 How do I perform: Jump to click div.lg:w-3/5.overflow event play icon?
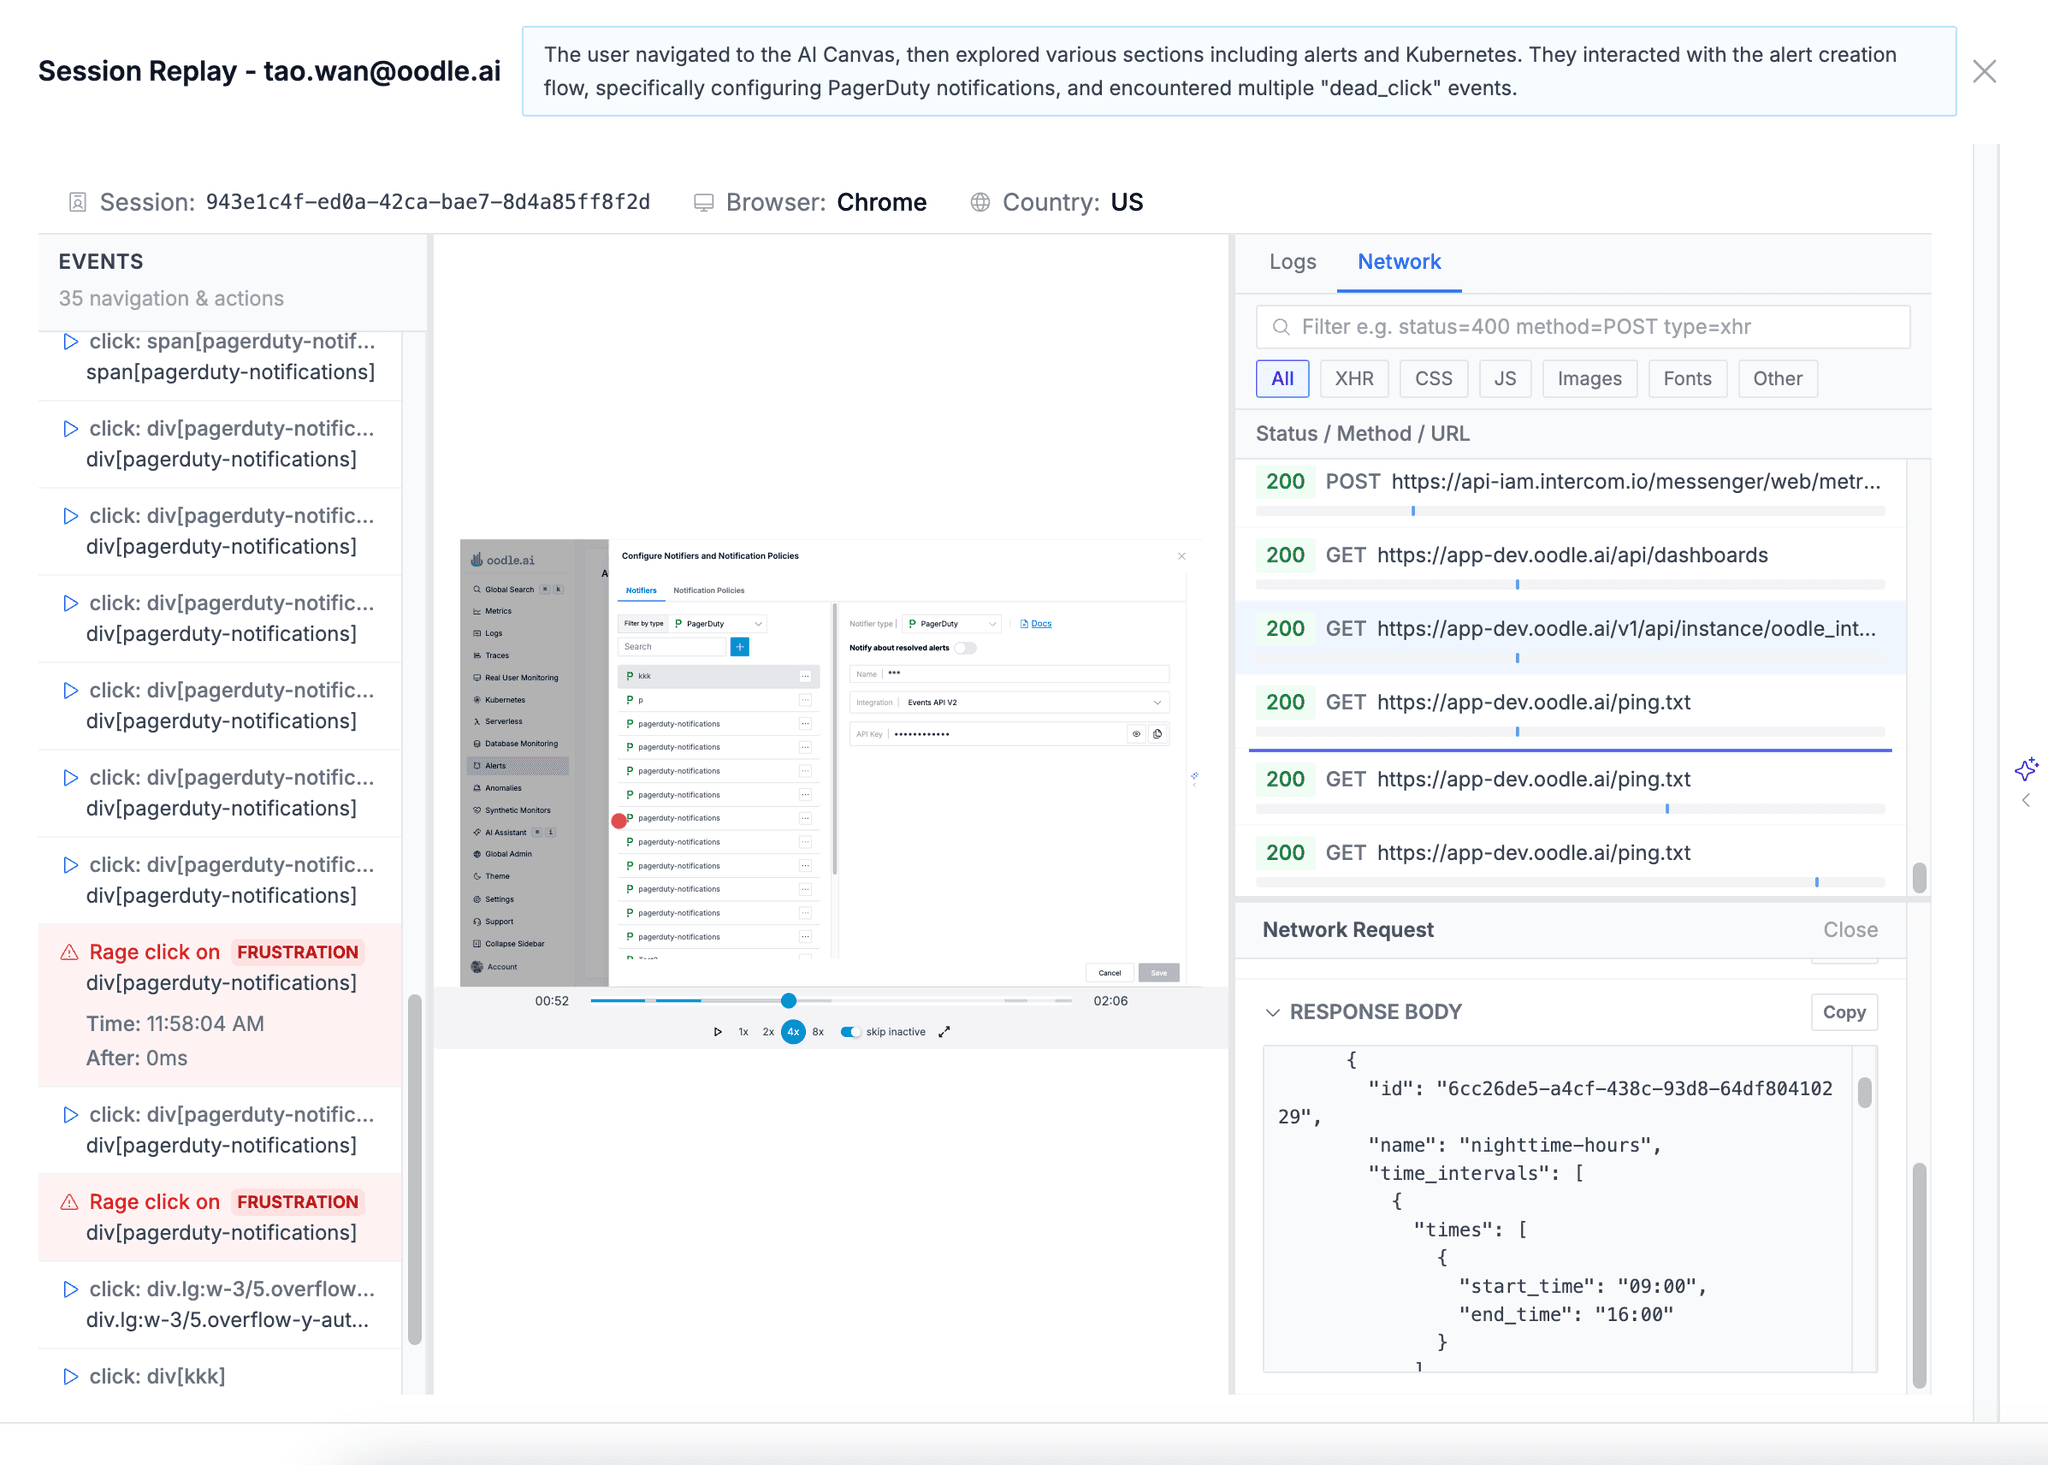coord(70,1289)
